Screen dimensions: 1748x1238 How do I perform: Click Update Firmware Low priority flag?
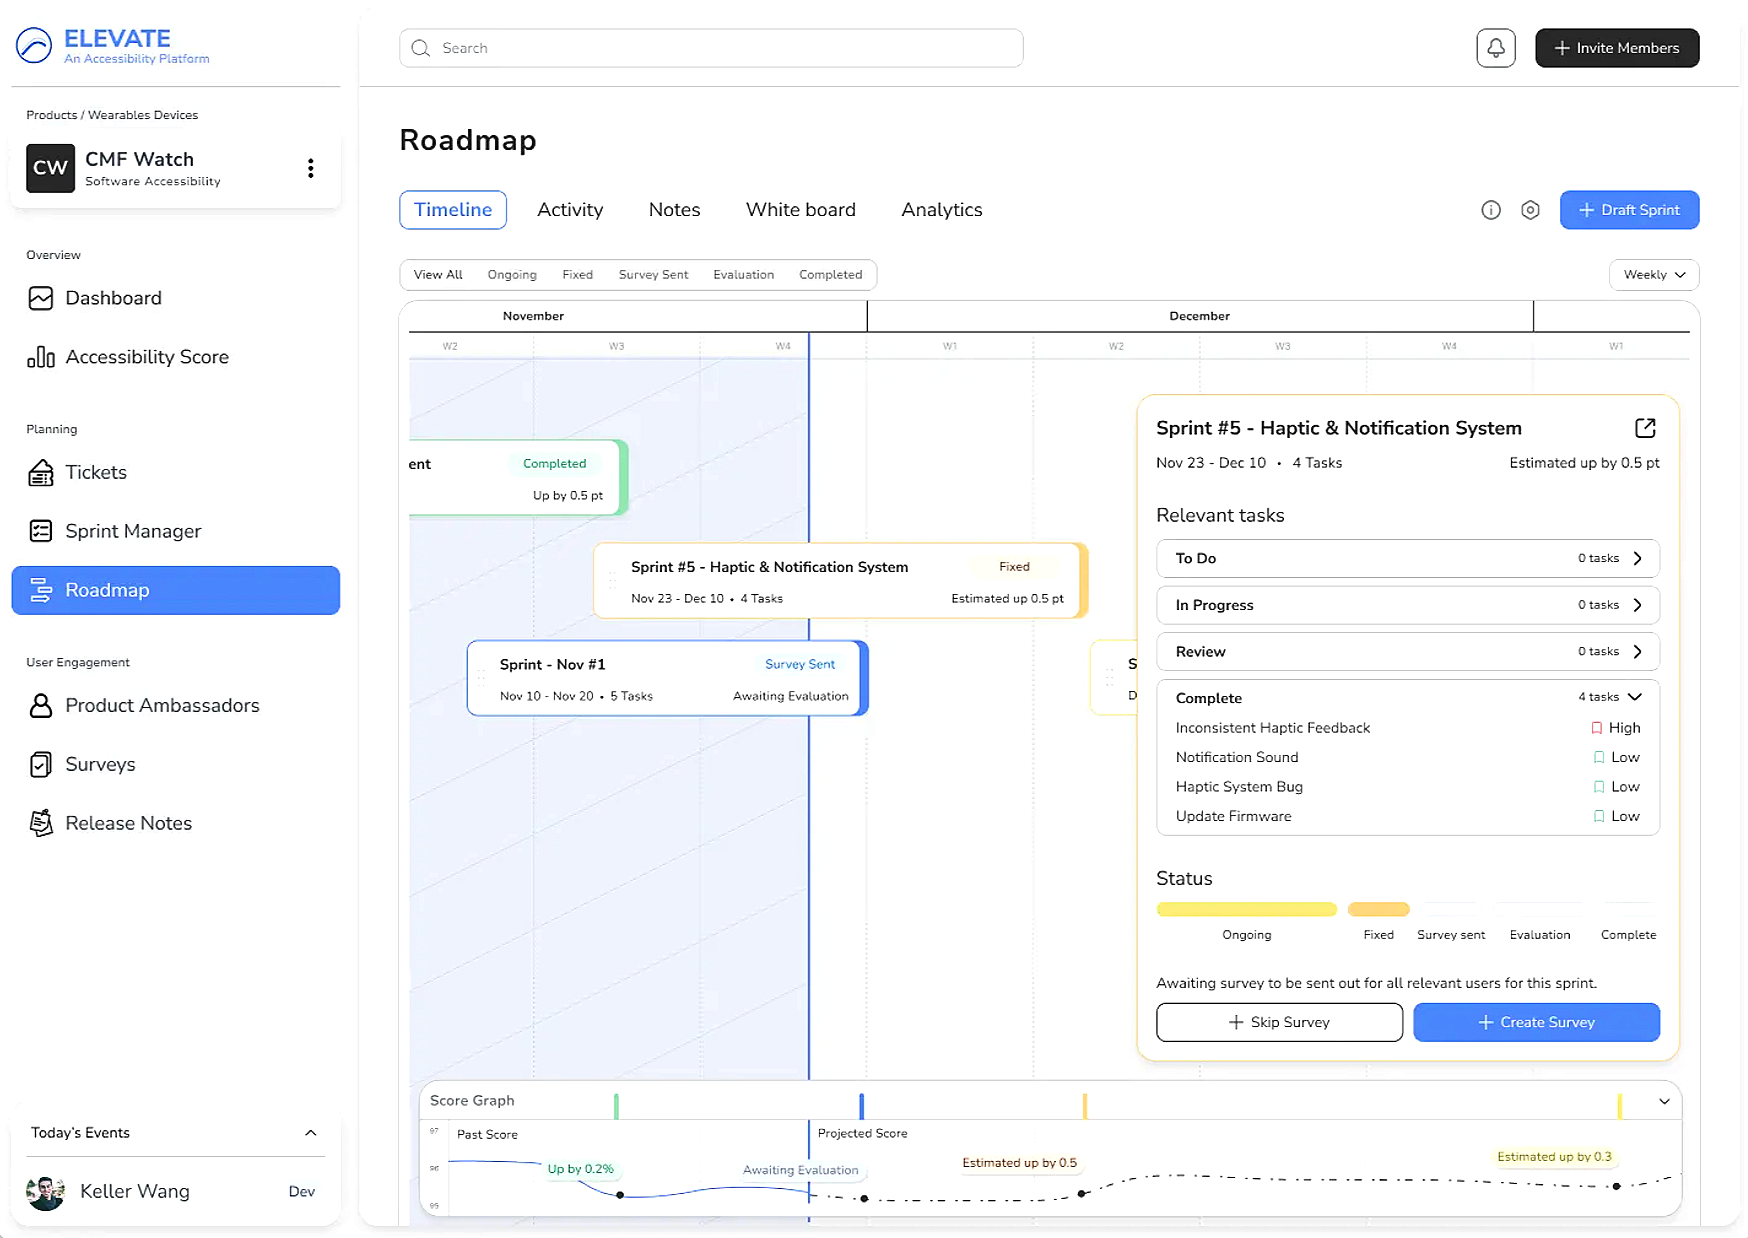coord(1598,816)
